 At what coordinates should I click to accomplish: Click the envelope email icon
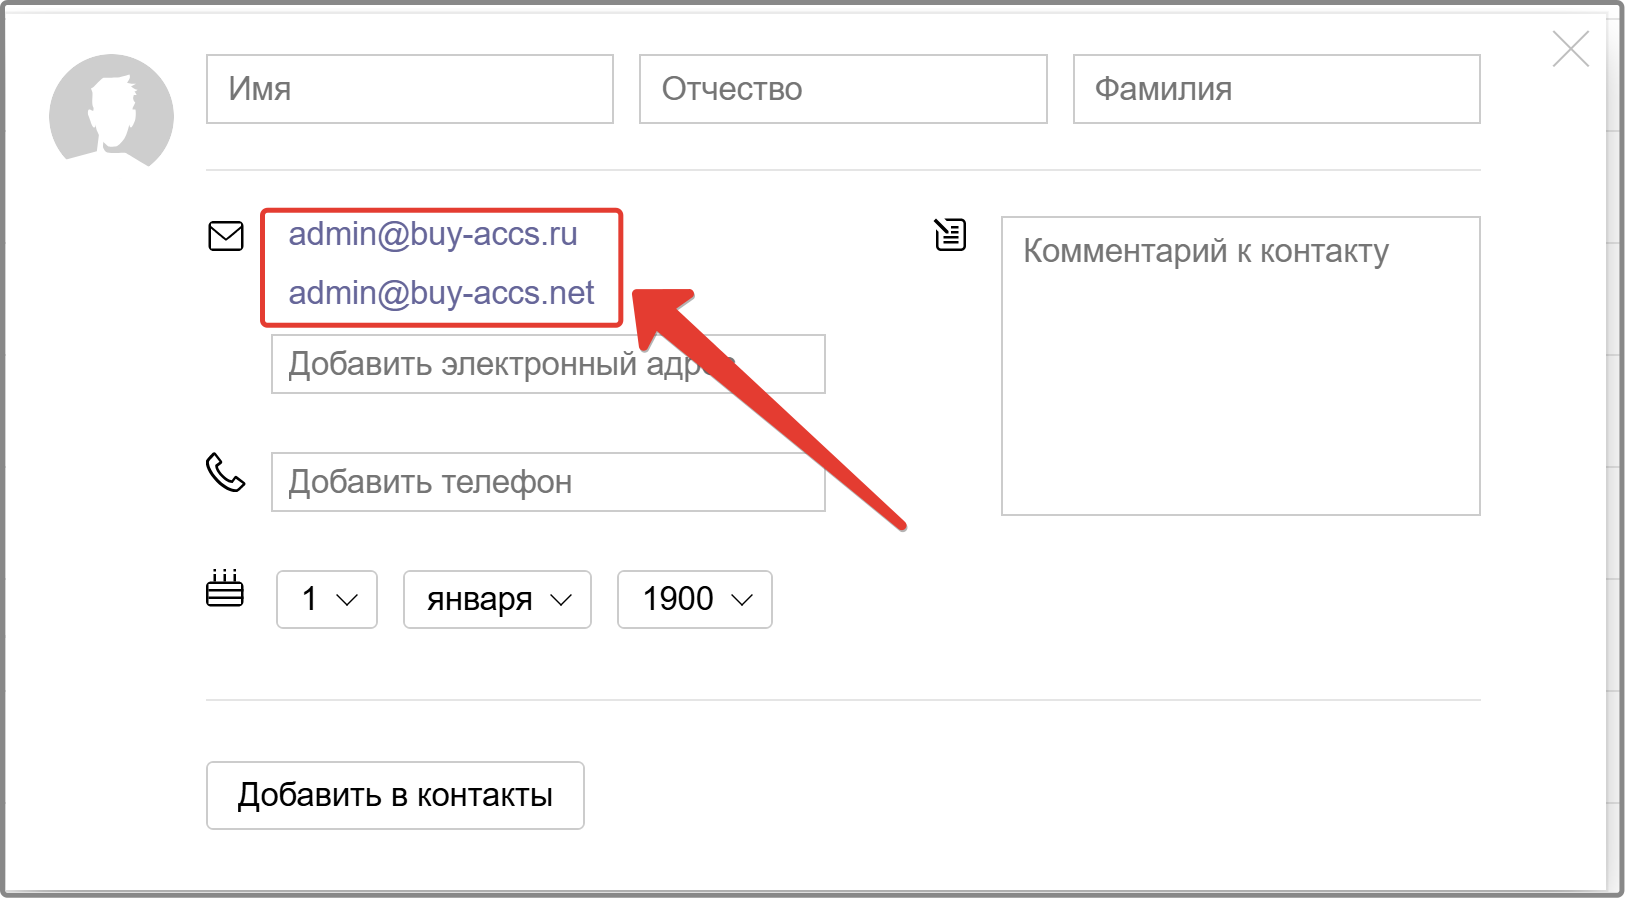coord(226,236)
